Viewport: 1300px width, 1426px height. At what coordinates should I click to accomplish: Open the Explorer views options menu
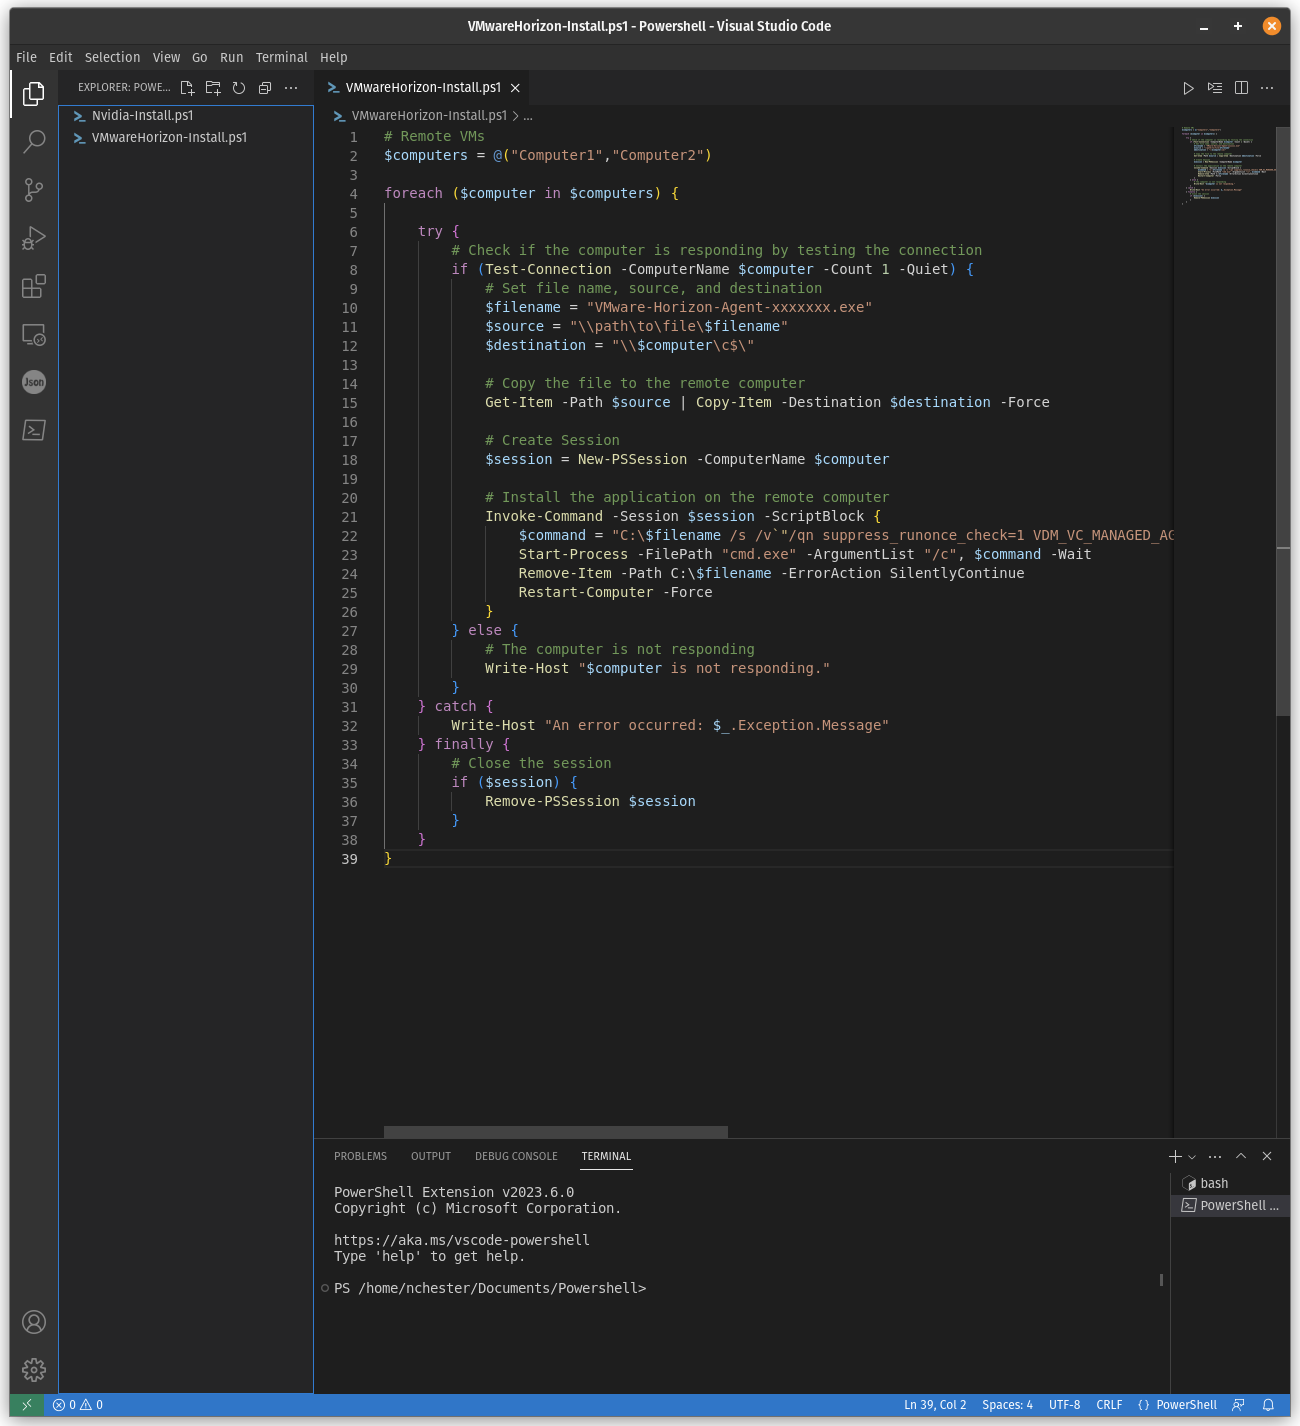tap(291, 88)
